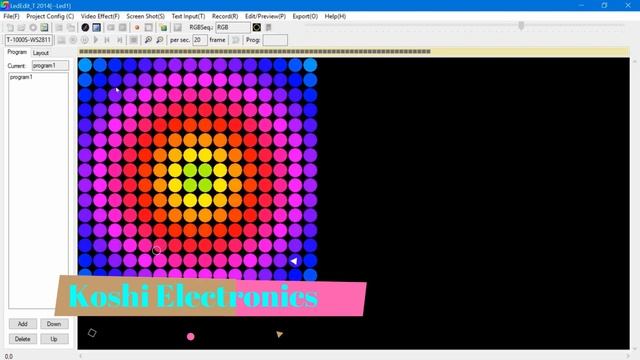Screen dimensions: 640x360
Task: Click the Current program name field
Action: coord(50,65)
